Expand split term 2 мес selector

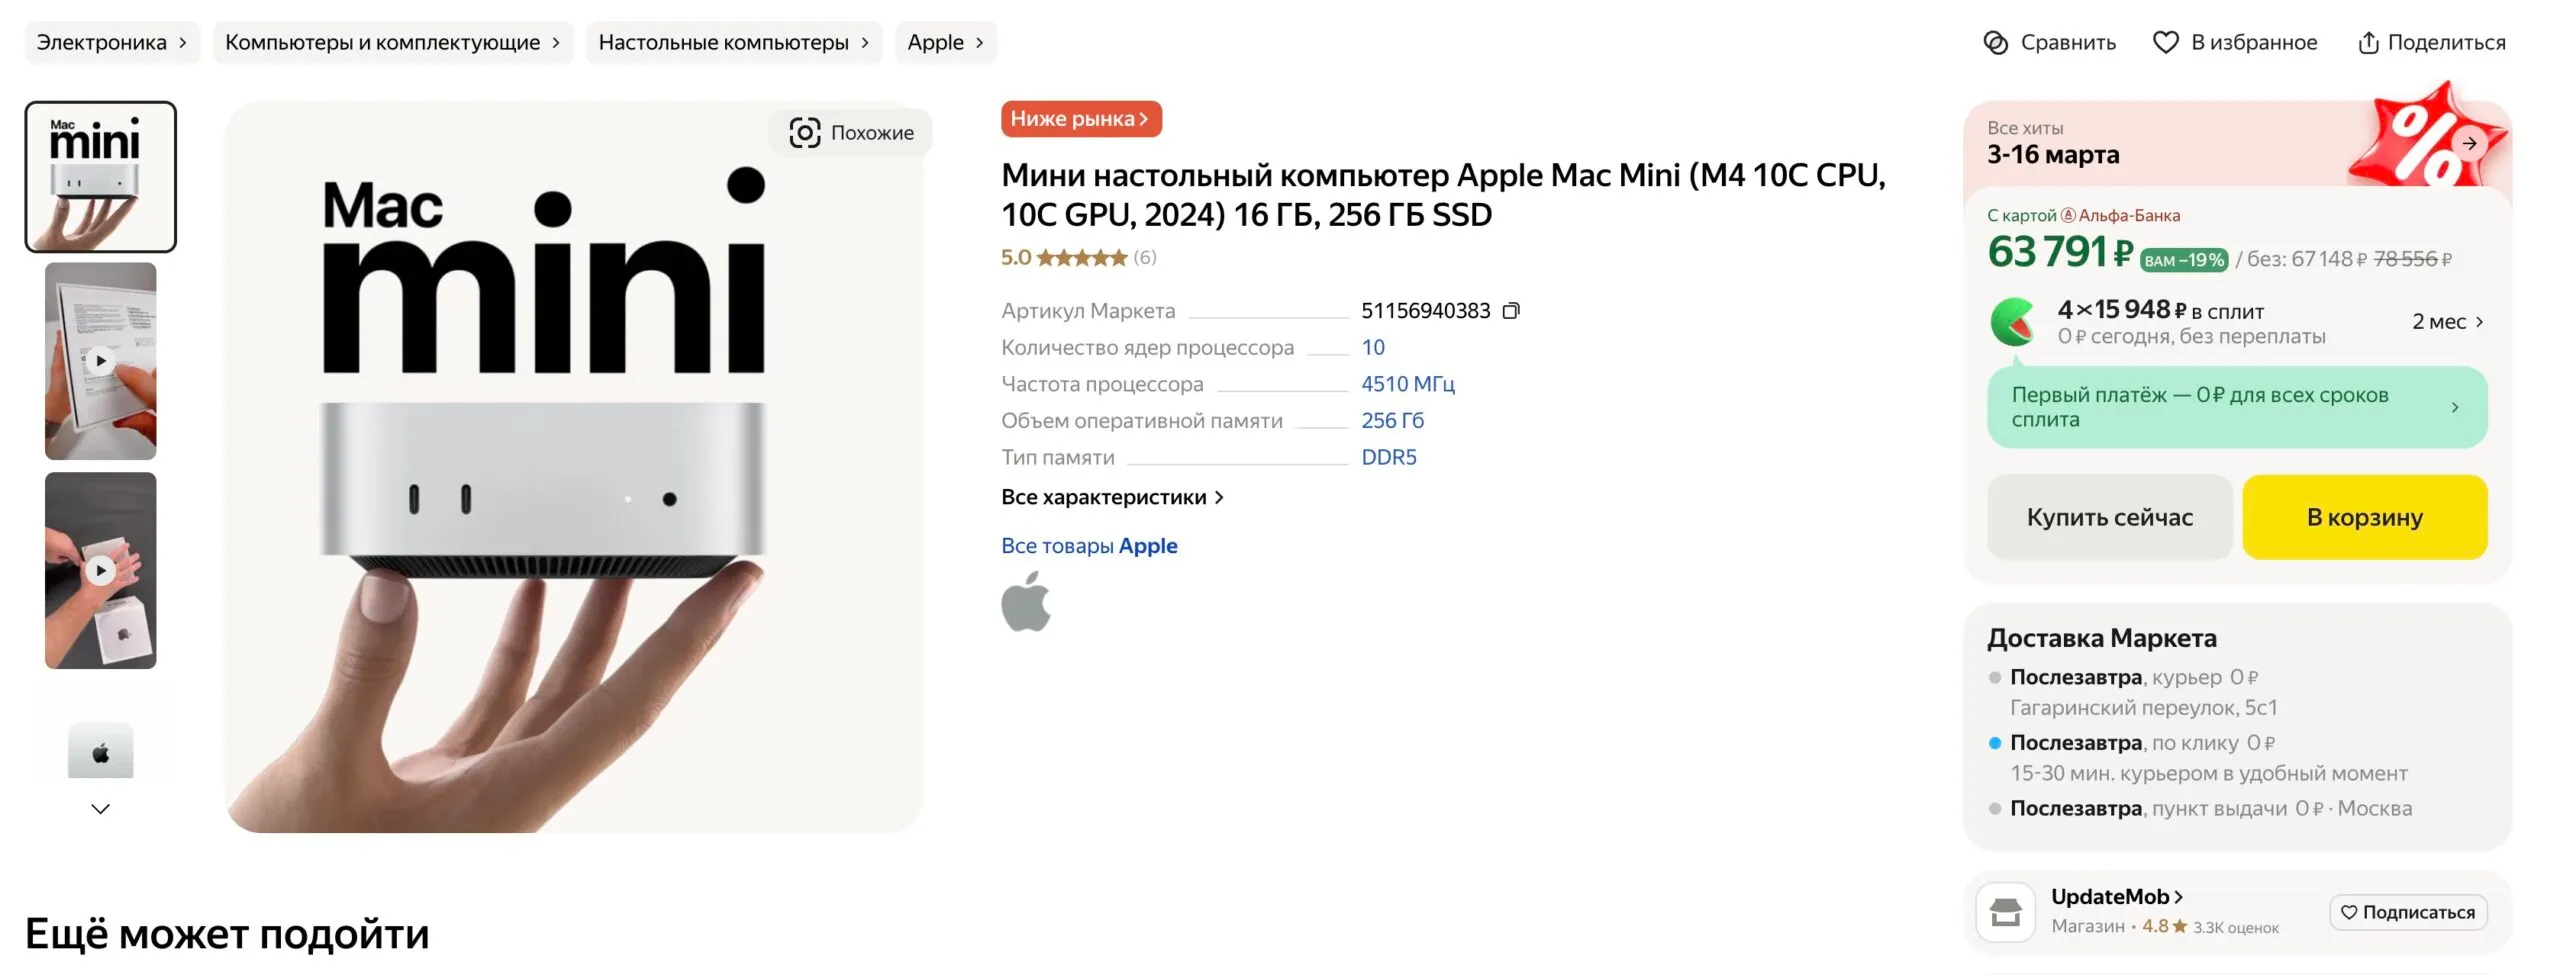pos(2447,322)
